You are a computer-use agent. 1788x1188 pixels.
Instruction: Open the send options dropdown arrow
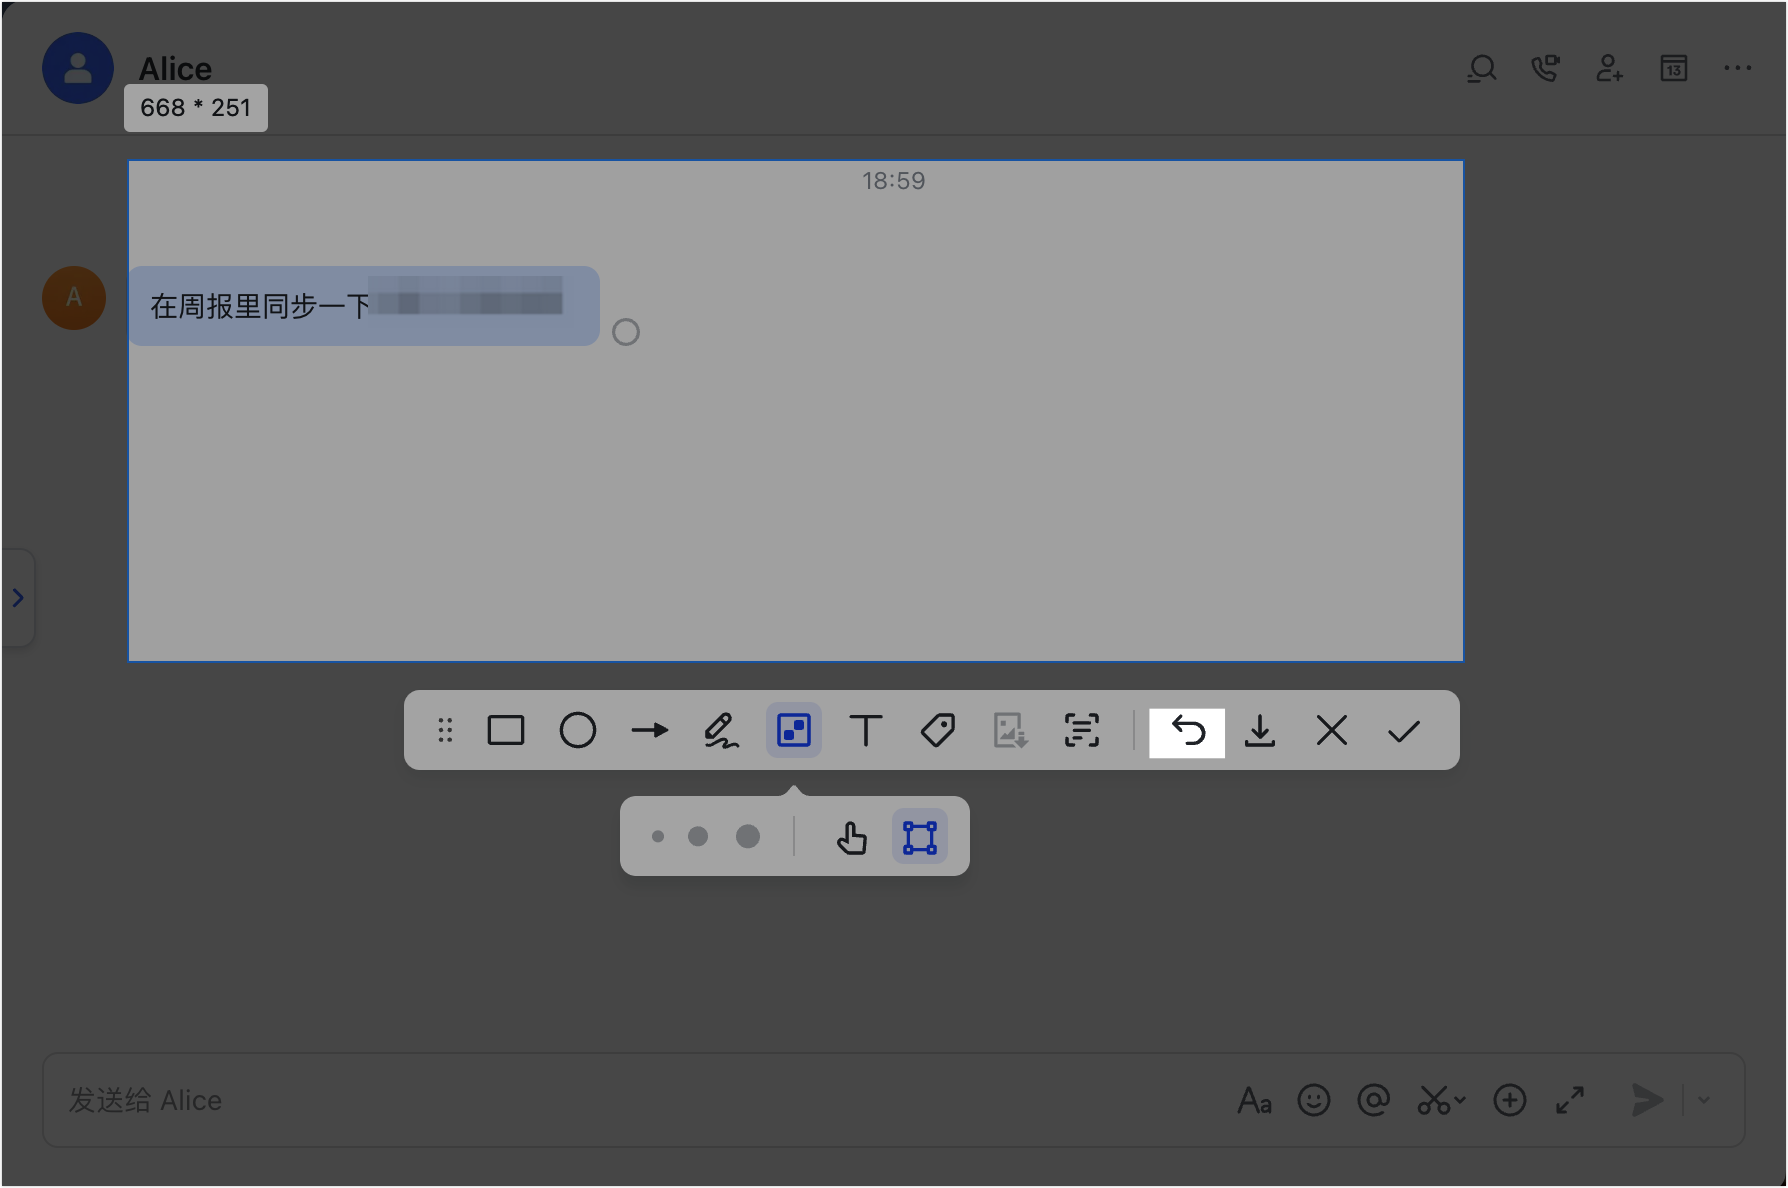tap(1704, 1100)
